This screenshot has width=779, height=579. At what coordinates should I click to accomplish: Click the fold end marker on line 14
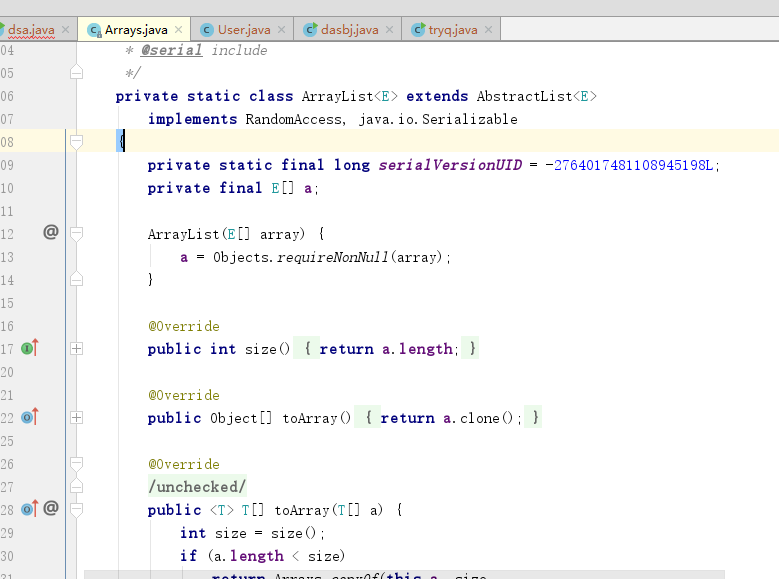pos(77,279)
